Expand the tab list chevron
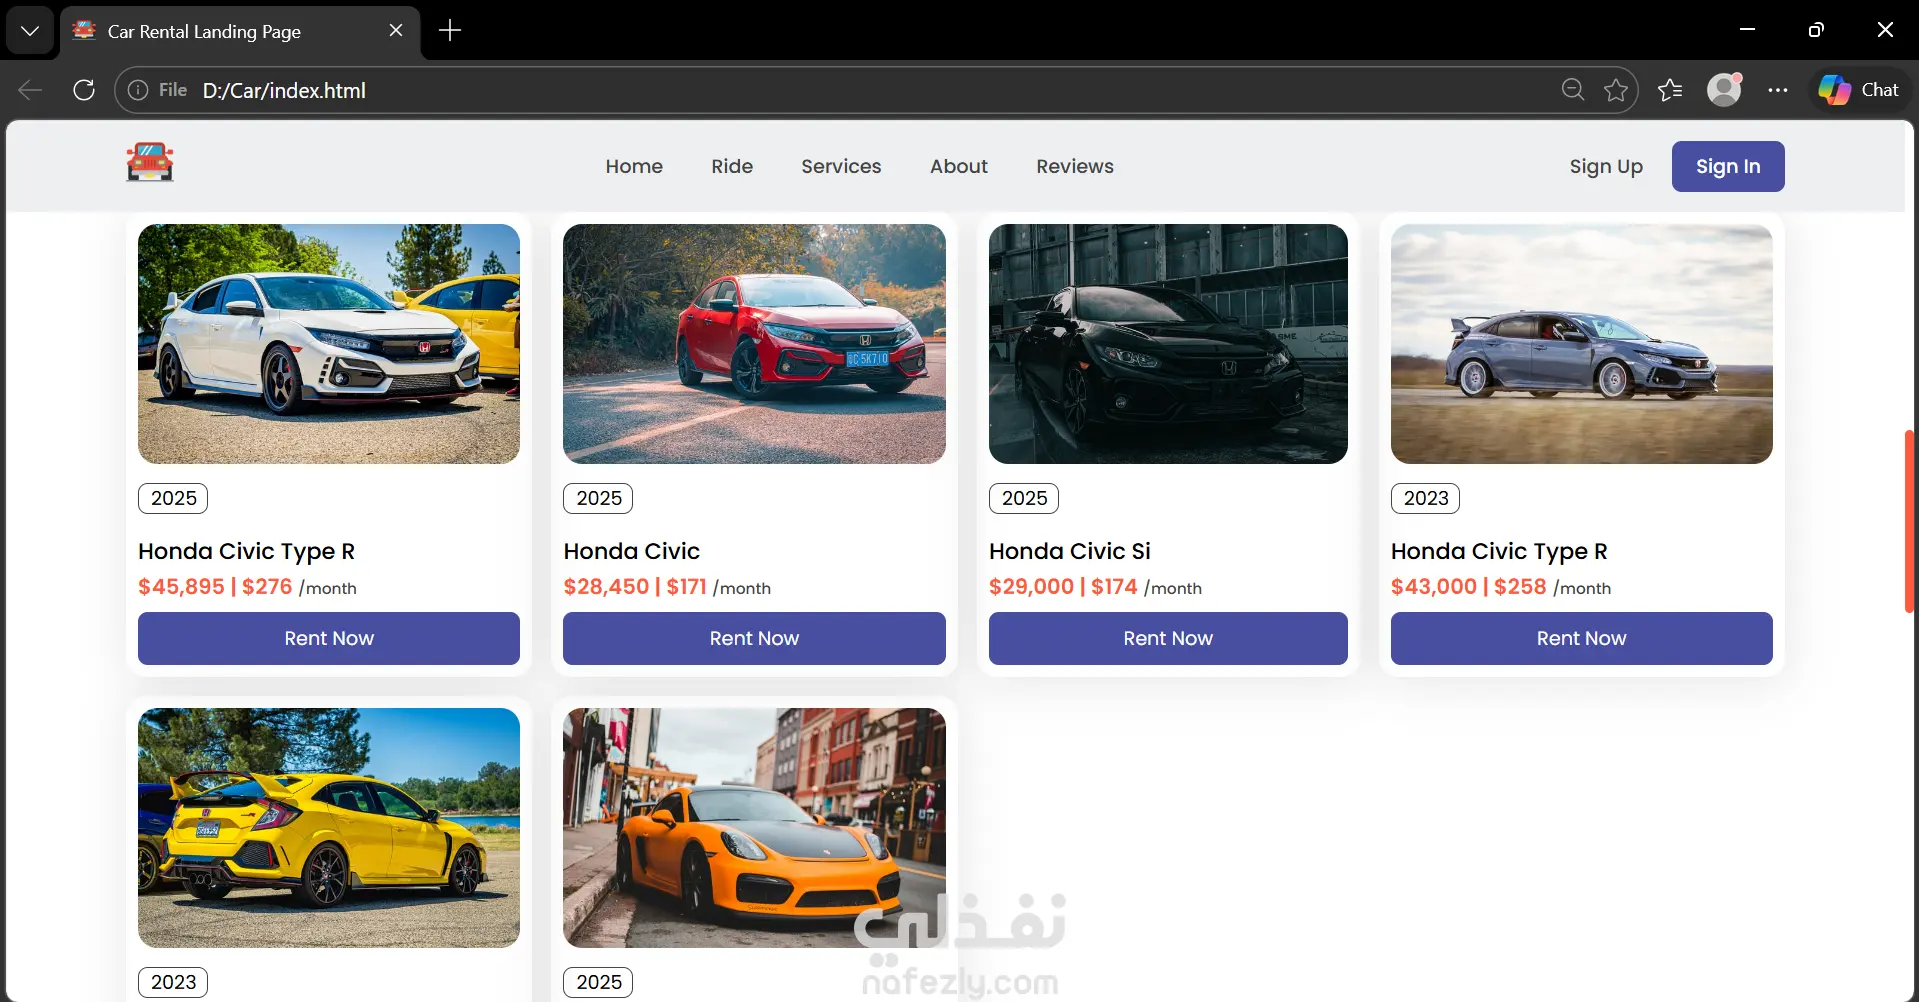This screenshot has width=1919, height=1002. click(x=30, y=31)
